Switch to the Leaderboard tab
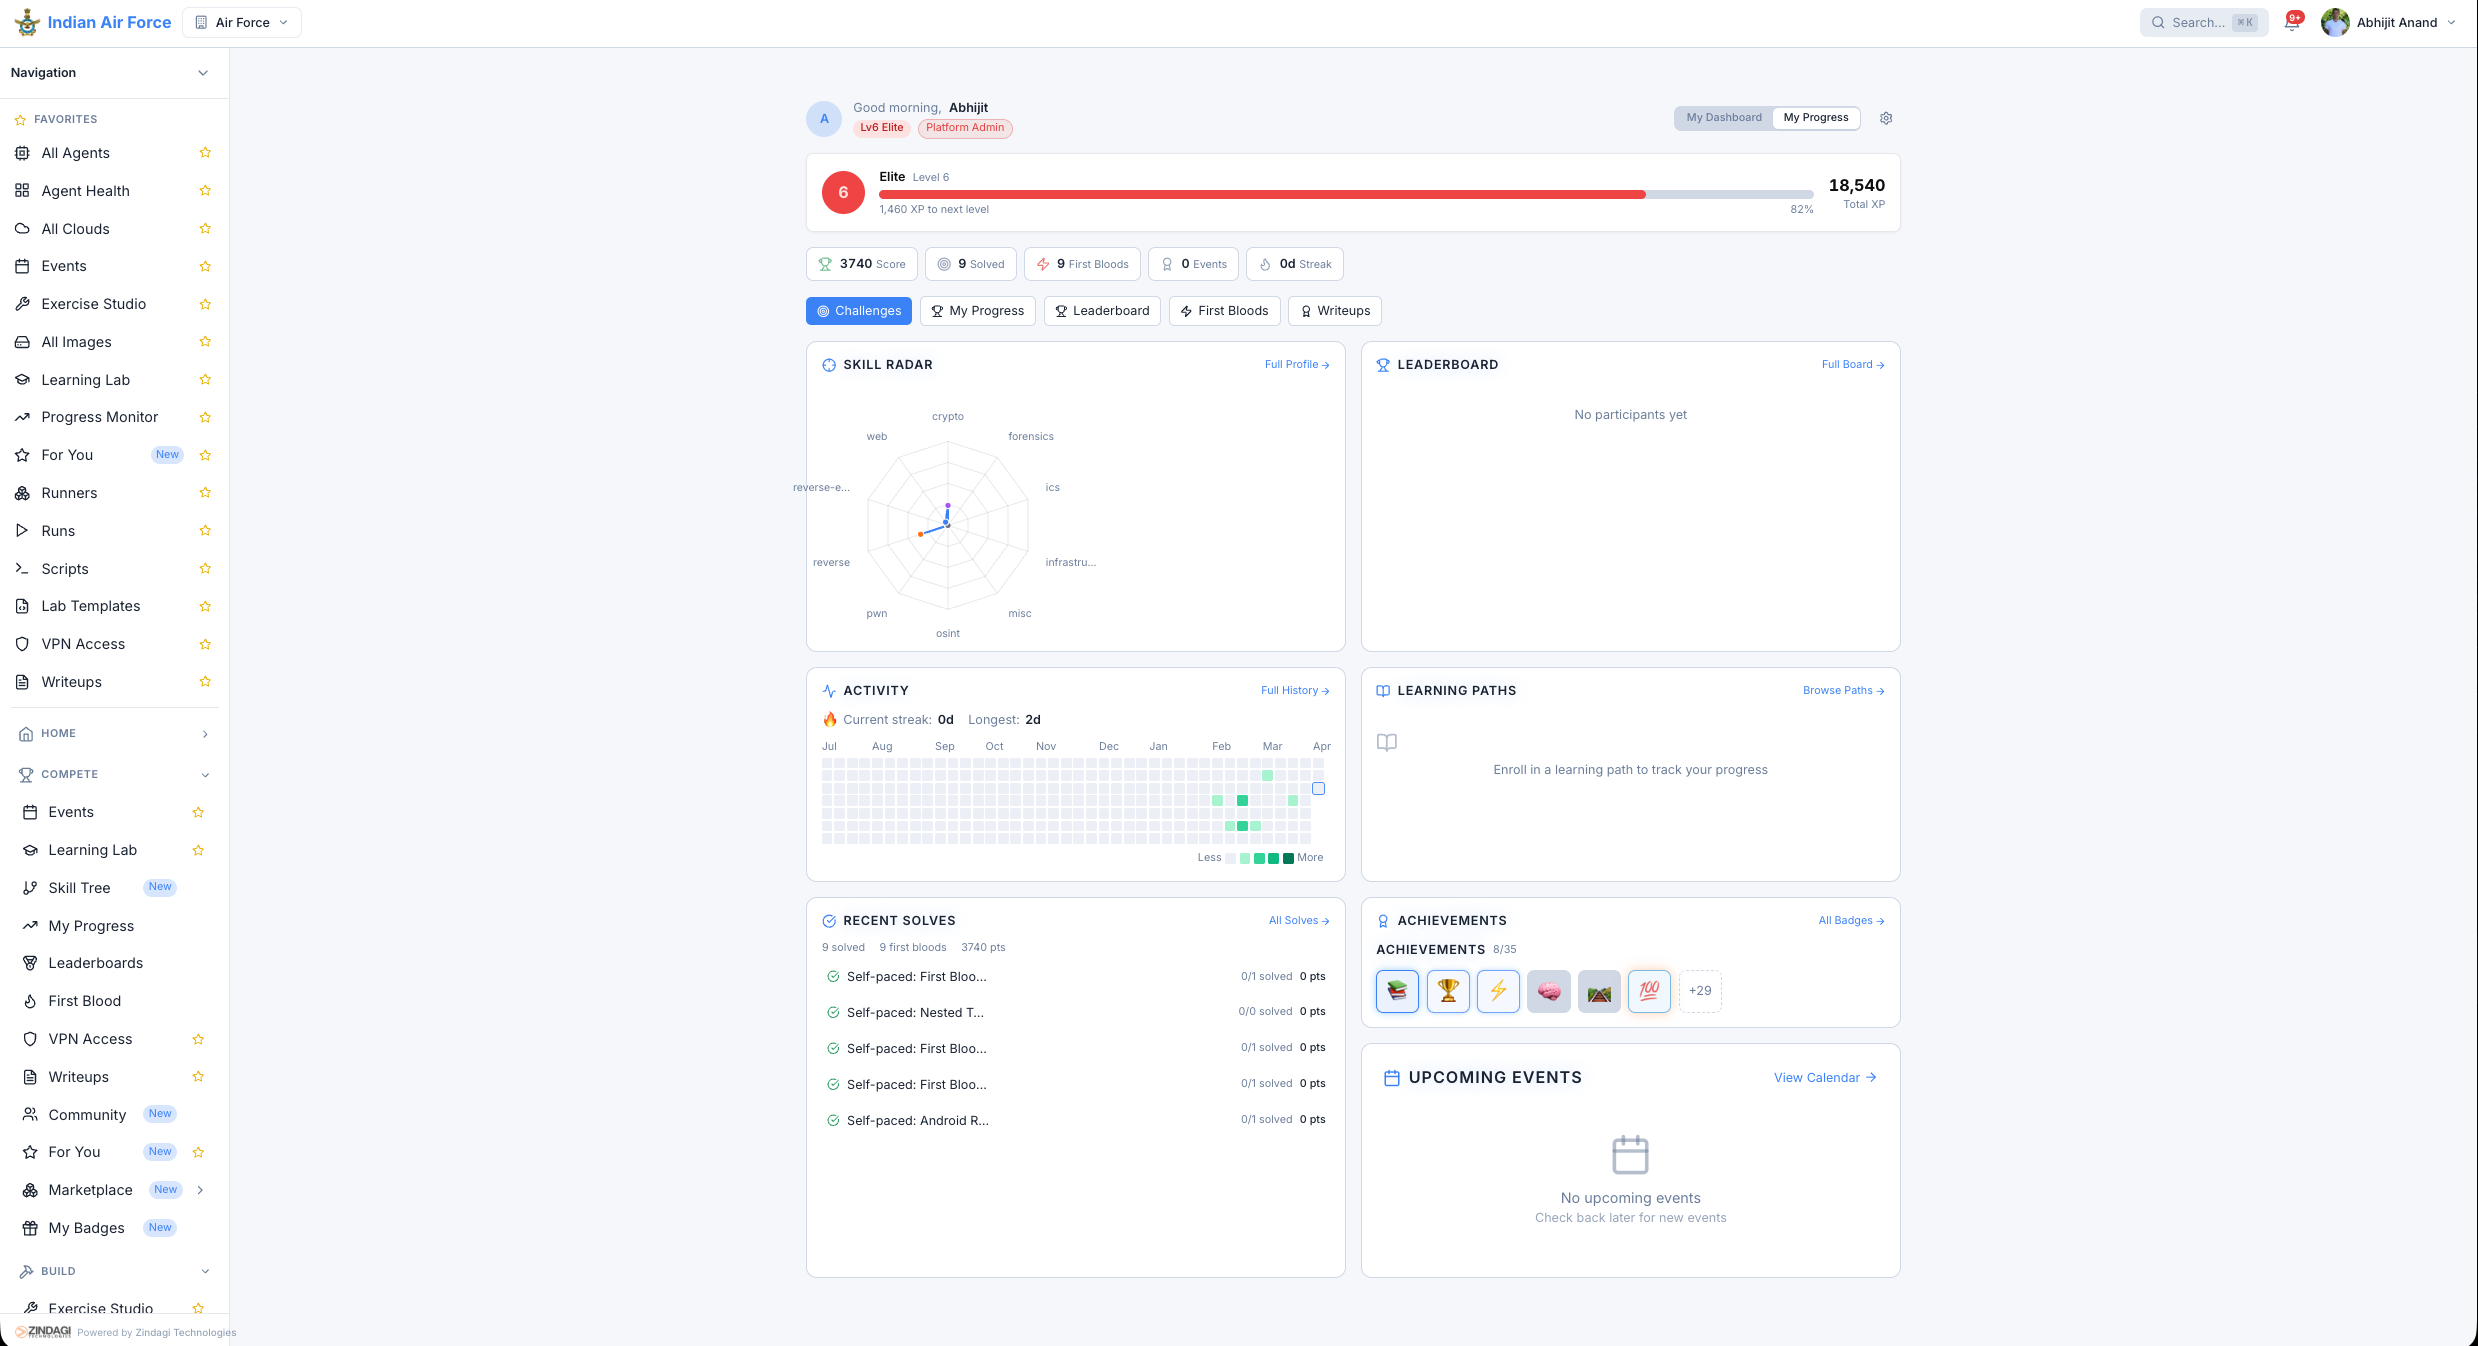Screen dimensions: 2478x1346 (1102, 311)
